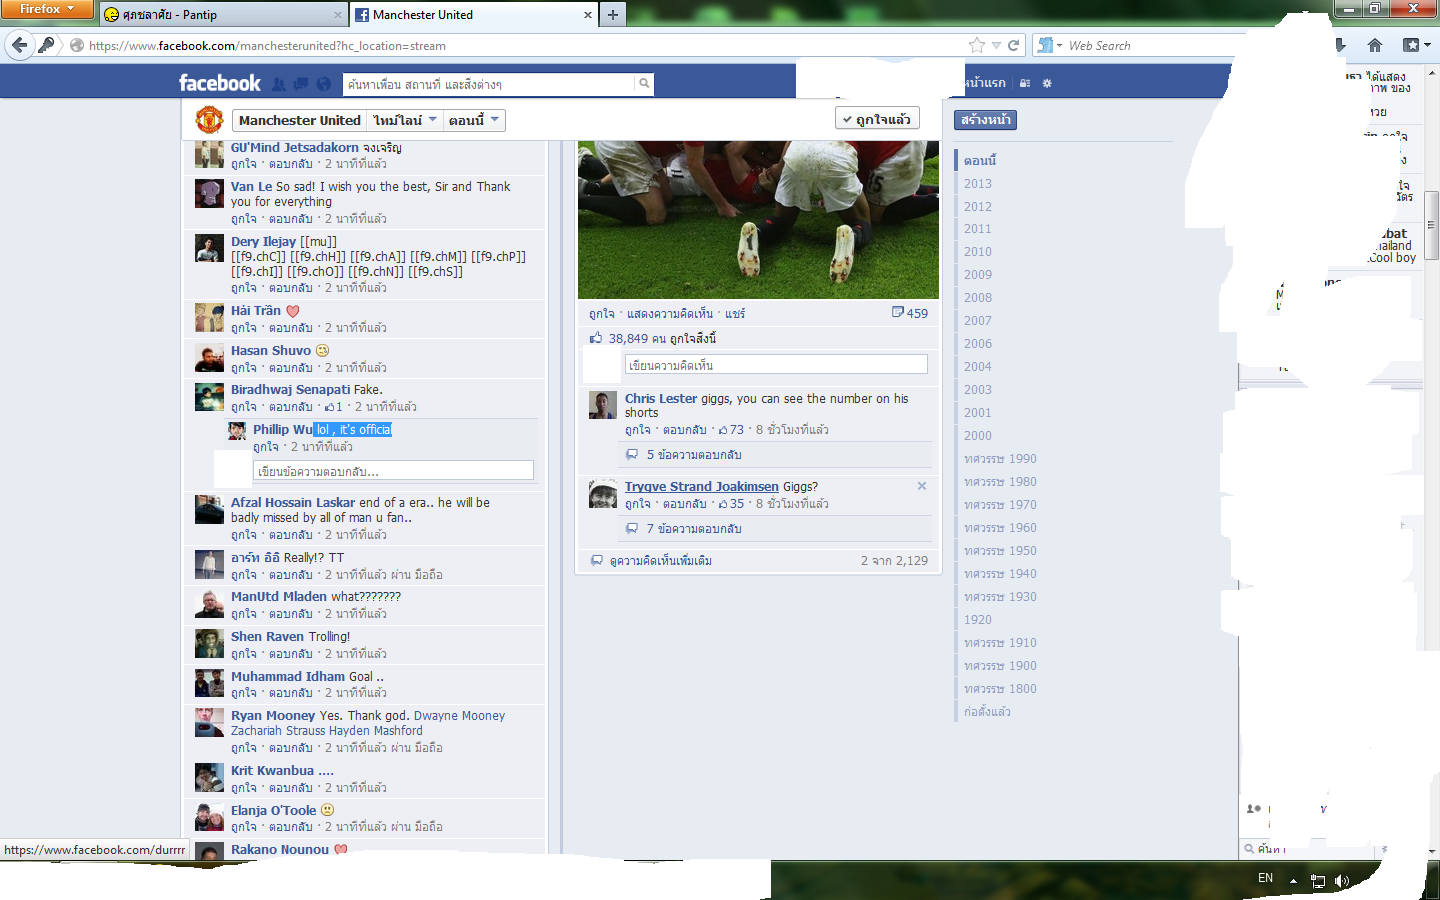The height and width of the screenshot is (900, 1440).
Task: Like Shen Raven's comment
Action: [x=244, y=654]
